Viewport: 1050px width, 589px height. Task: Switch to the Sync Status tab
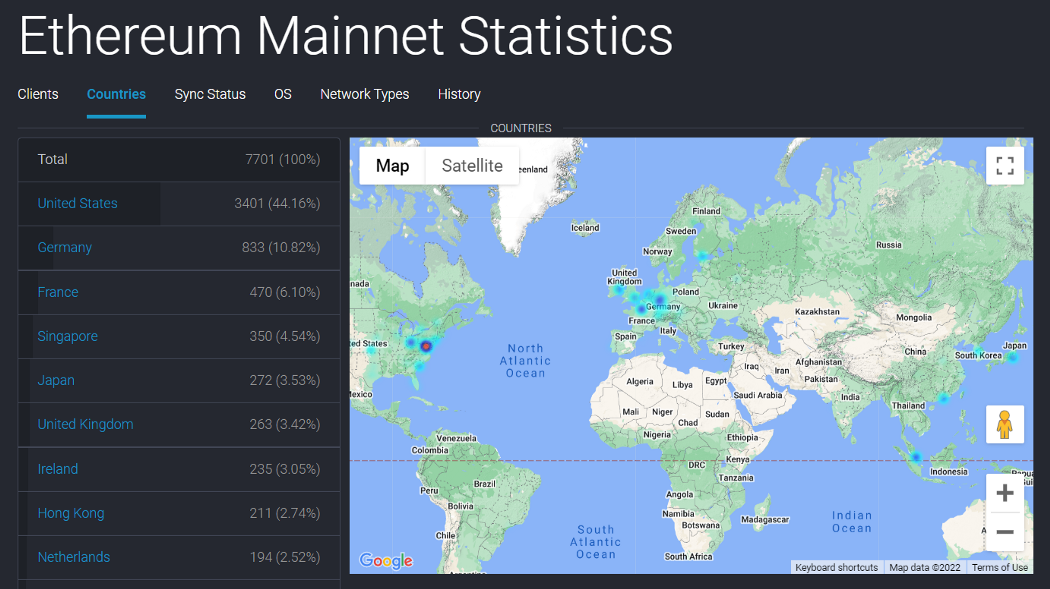[x=210, y=94]
